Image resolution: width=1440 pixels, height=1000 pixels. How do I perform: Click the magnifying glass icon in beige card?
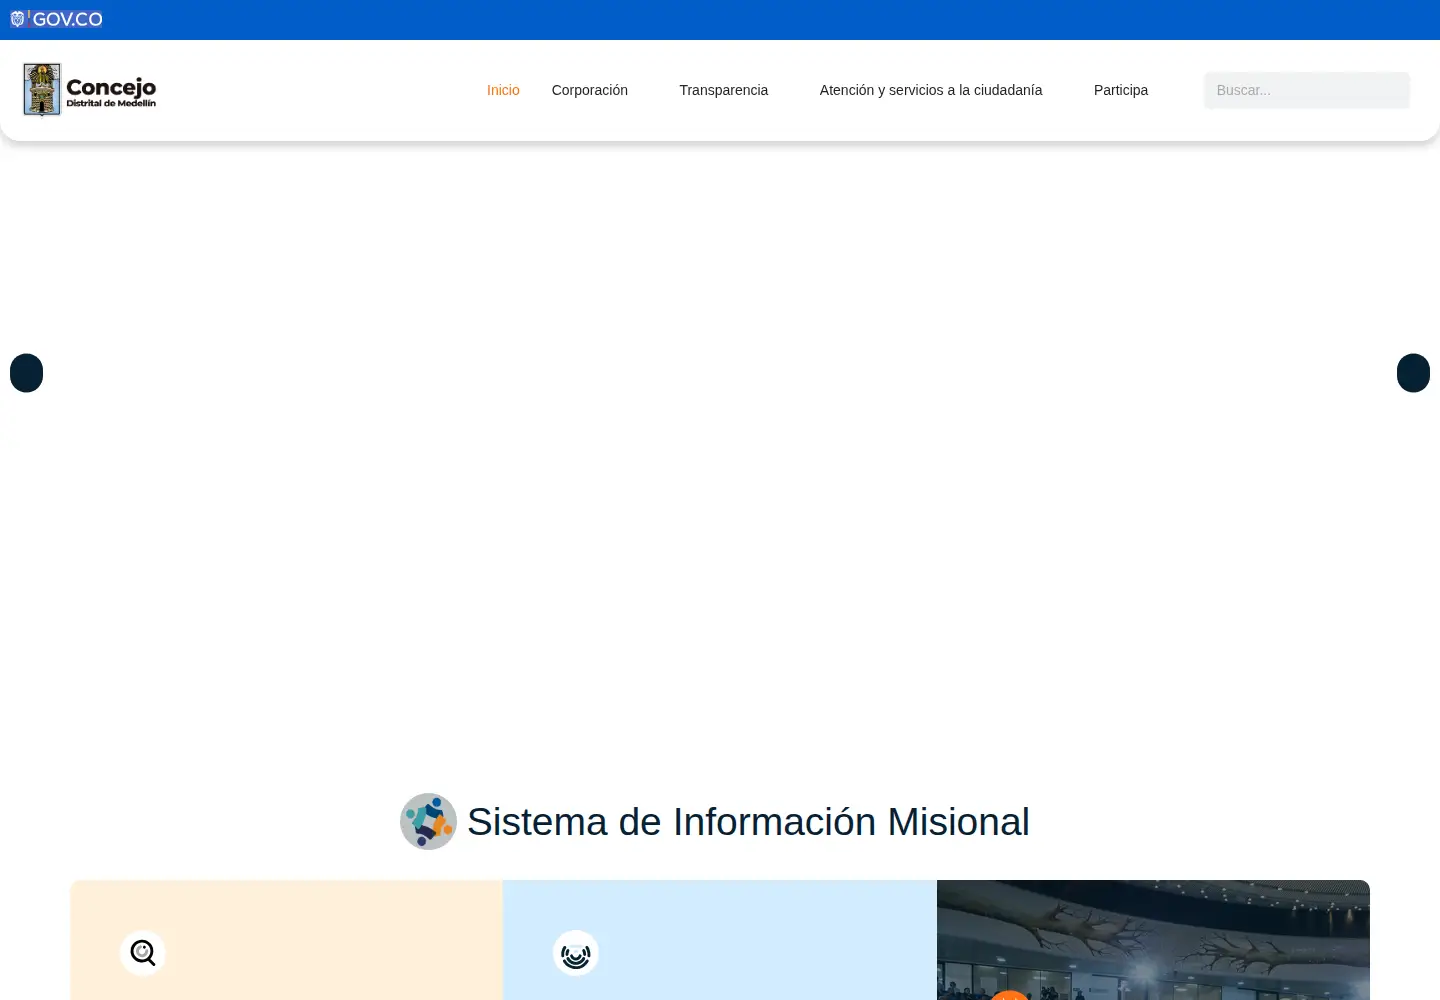(143, 953)
